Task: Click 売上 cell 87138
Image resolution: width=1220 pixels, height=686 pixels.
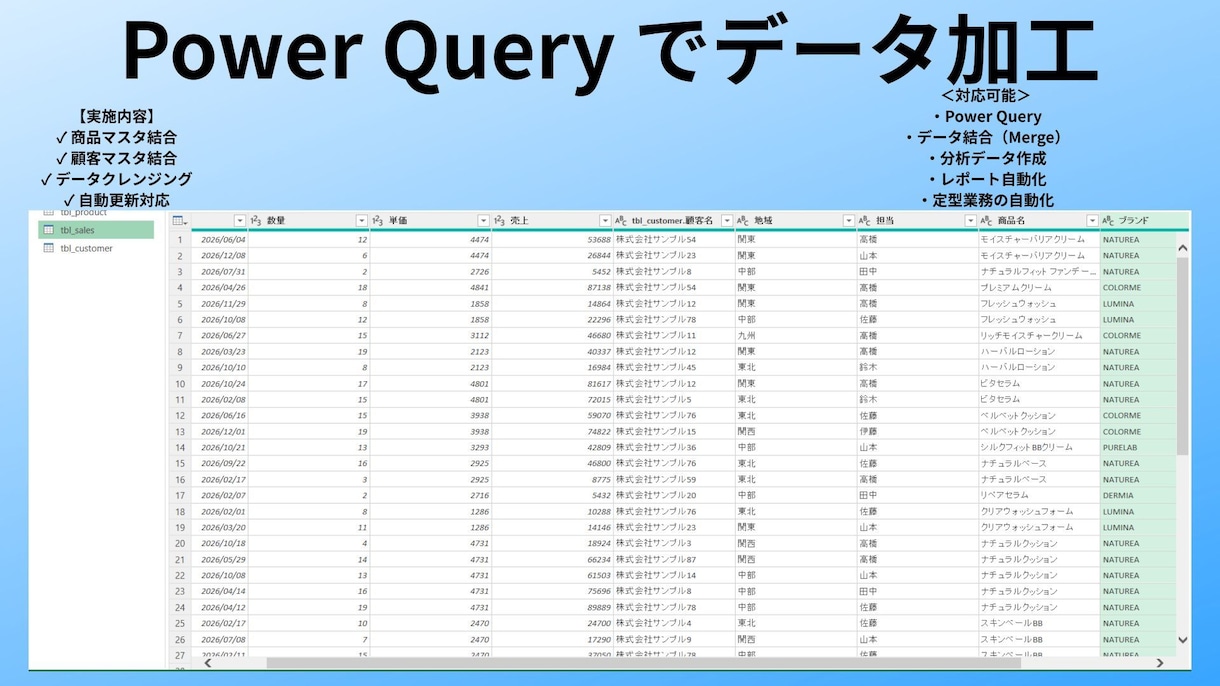Action: (552, 288)
